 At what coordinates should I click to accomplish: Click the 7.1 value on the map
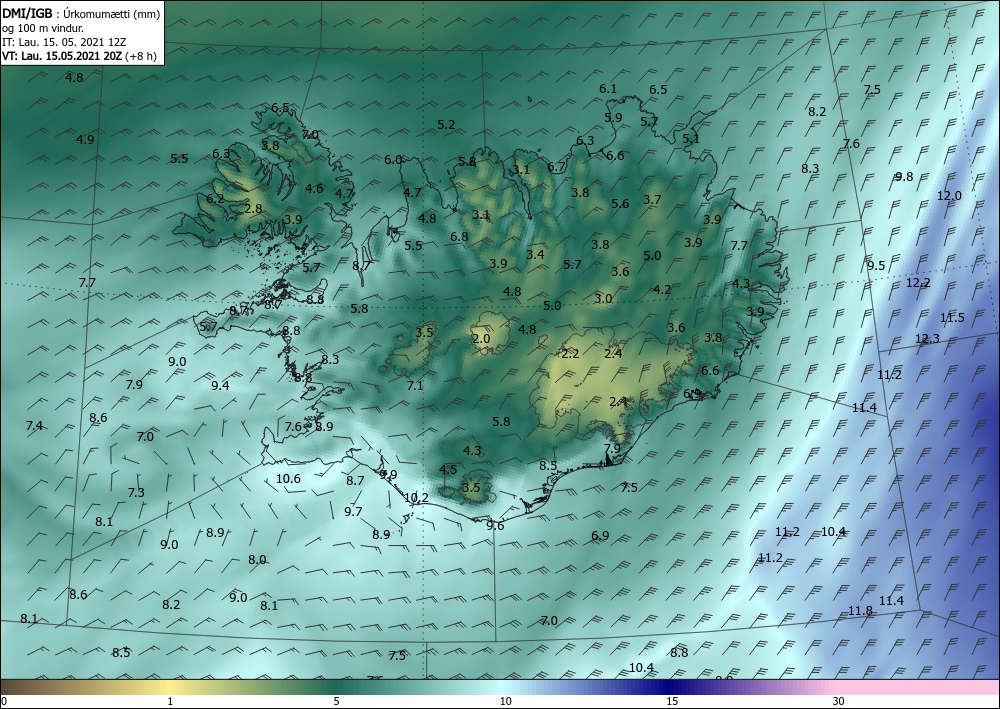pyautogui.click(x=415, y=385)
